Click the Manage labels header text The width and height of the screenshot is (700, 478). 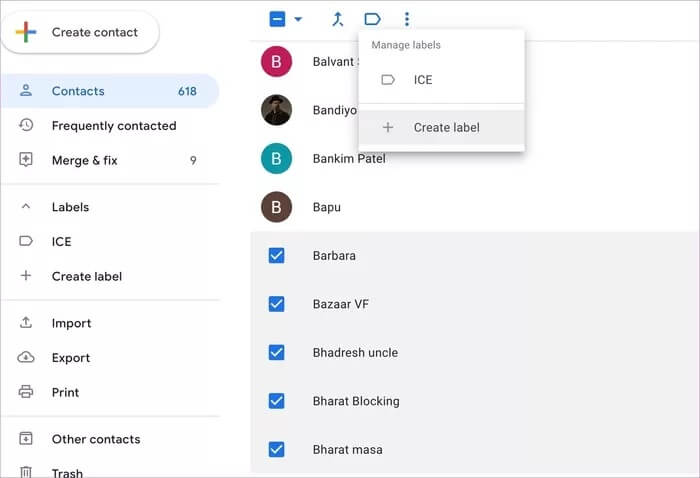pyautogui.click(x=406, y=45)
